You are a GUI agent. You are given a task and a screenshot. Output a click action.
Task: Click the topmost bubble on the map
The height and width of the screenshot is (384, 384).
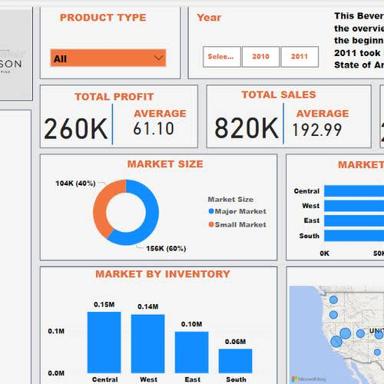[x=333, y=300]
